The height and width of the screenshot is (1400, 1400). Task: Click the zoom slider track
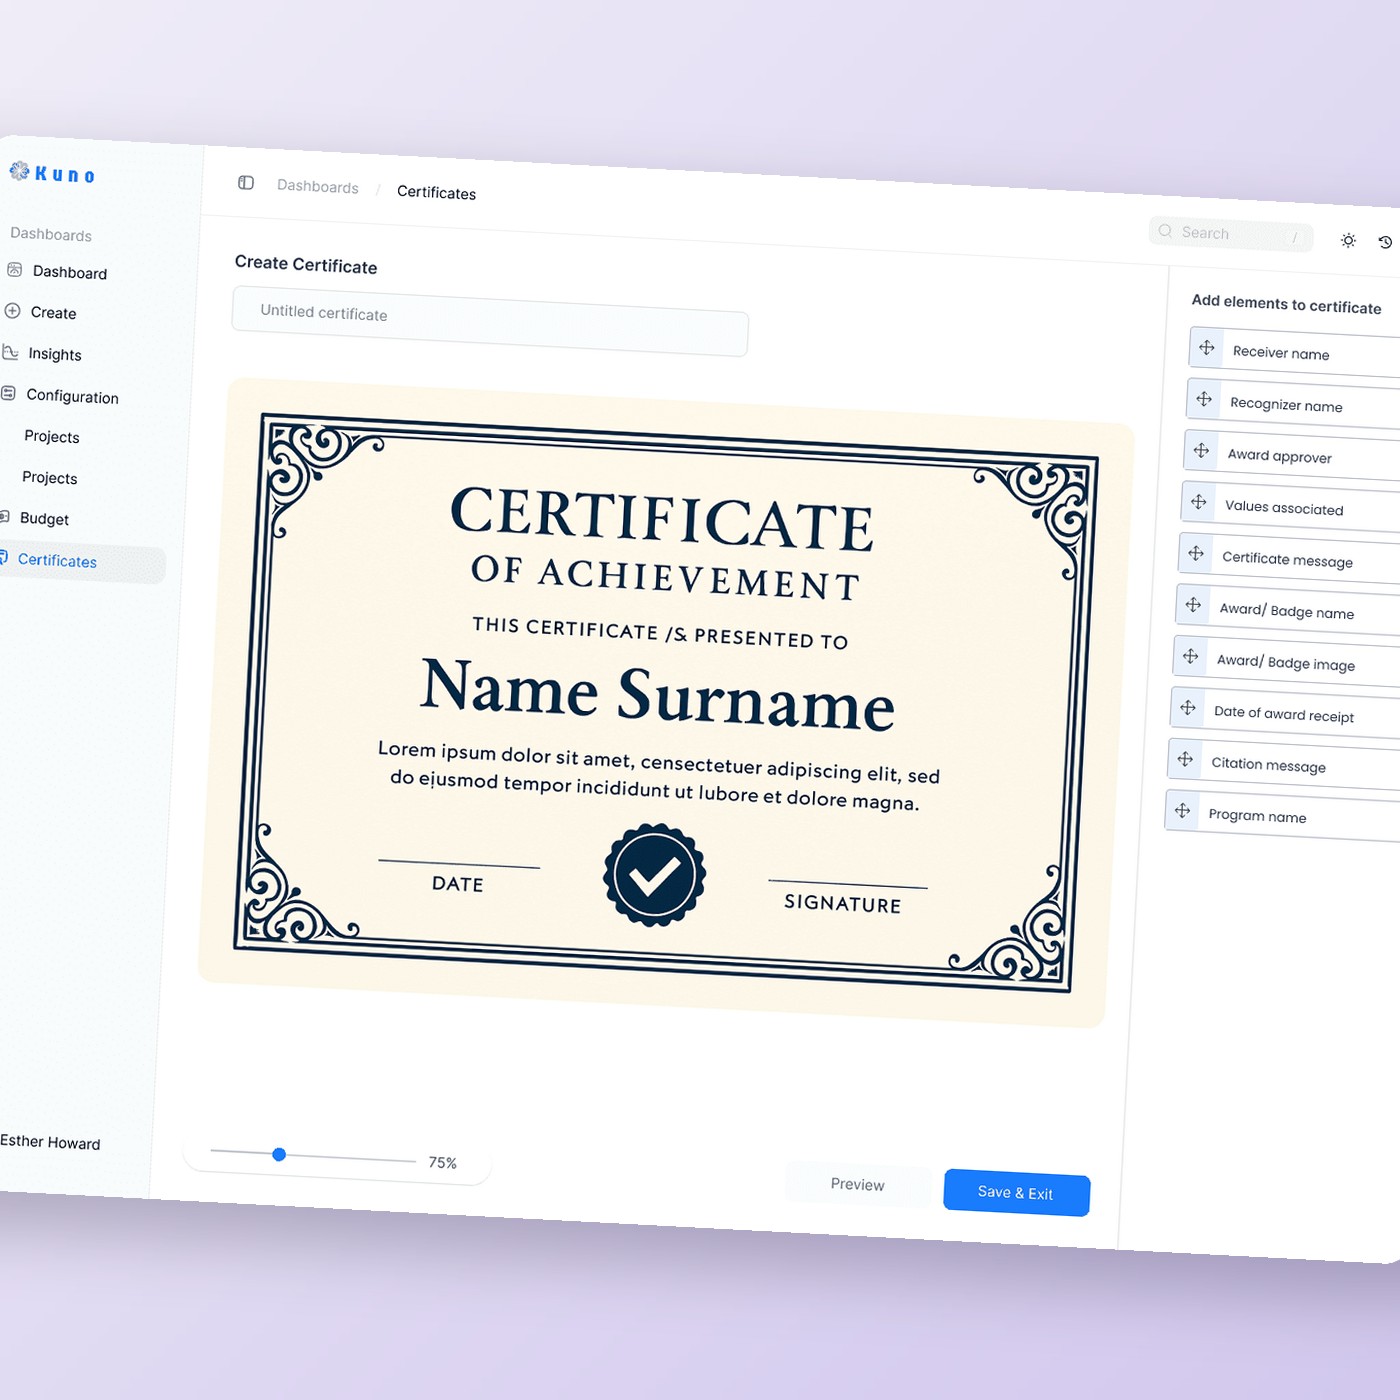coord(313,1156)
